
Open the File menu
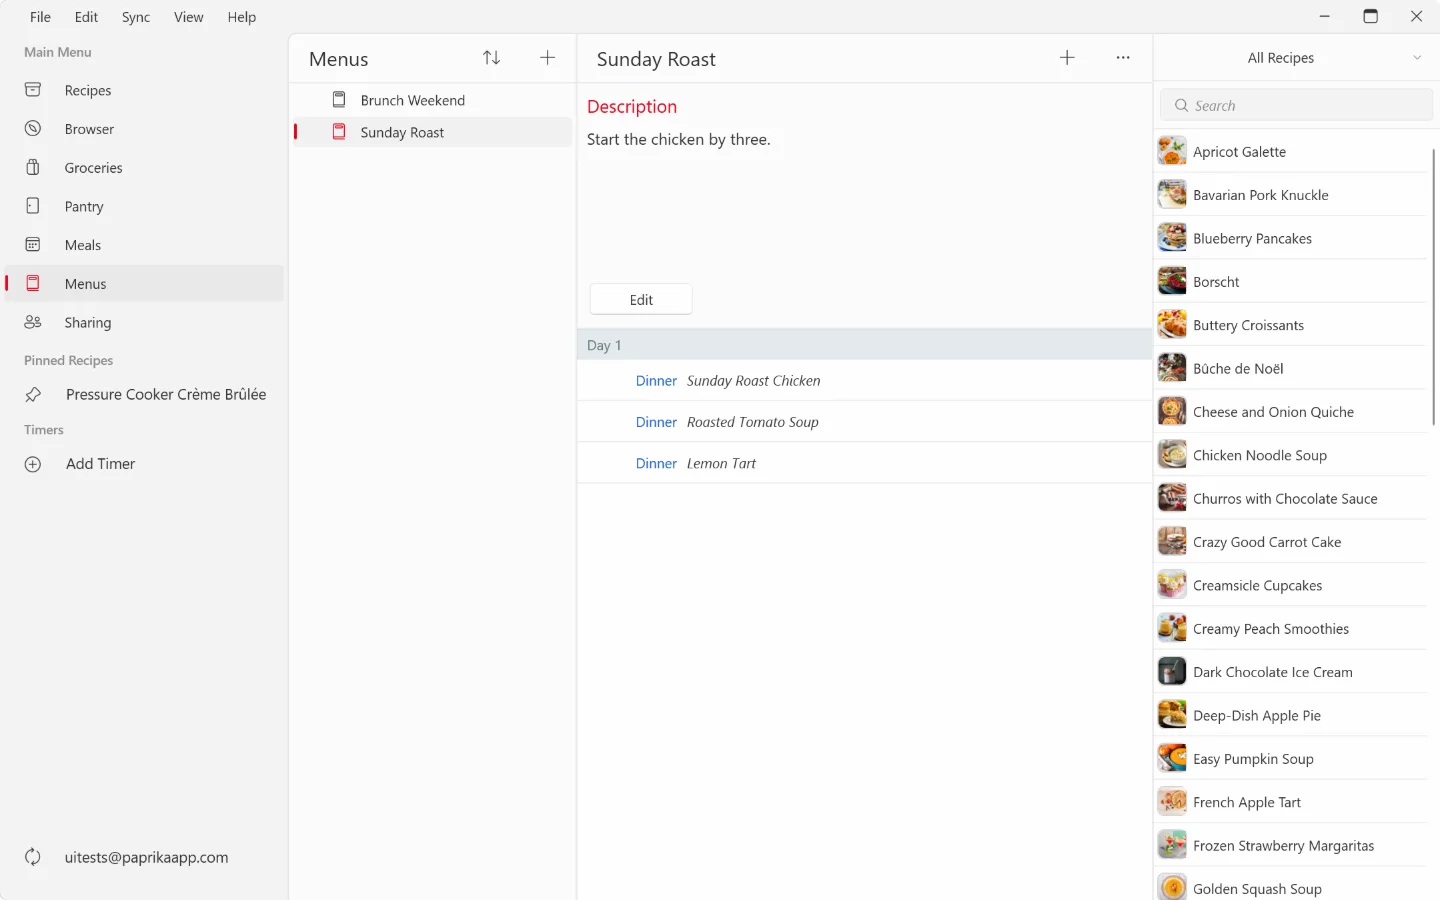tap(40, 17)
